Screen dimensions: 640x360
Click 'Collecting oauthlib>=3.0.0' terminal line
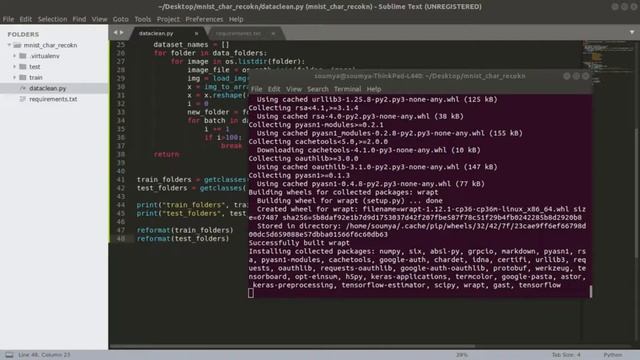click(303, 158)
